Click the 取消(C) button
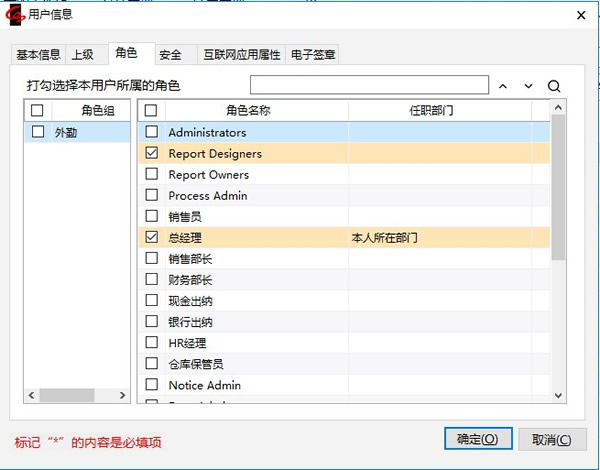This screenshot has width=600, height=470. pyautogui.click(x=551, y=439)
